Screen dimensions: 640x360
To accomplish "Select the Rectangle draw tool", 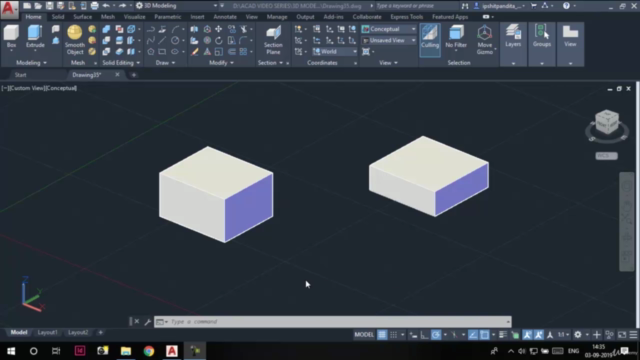I will (x=162, y=52).
